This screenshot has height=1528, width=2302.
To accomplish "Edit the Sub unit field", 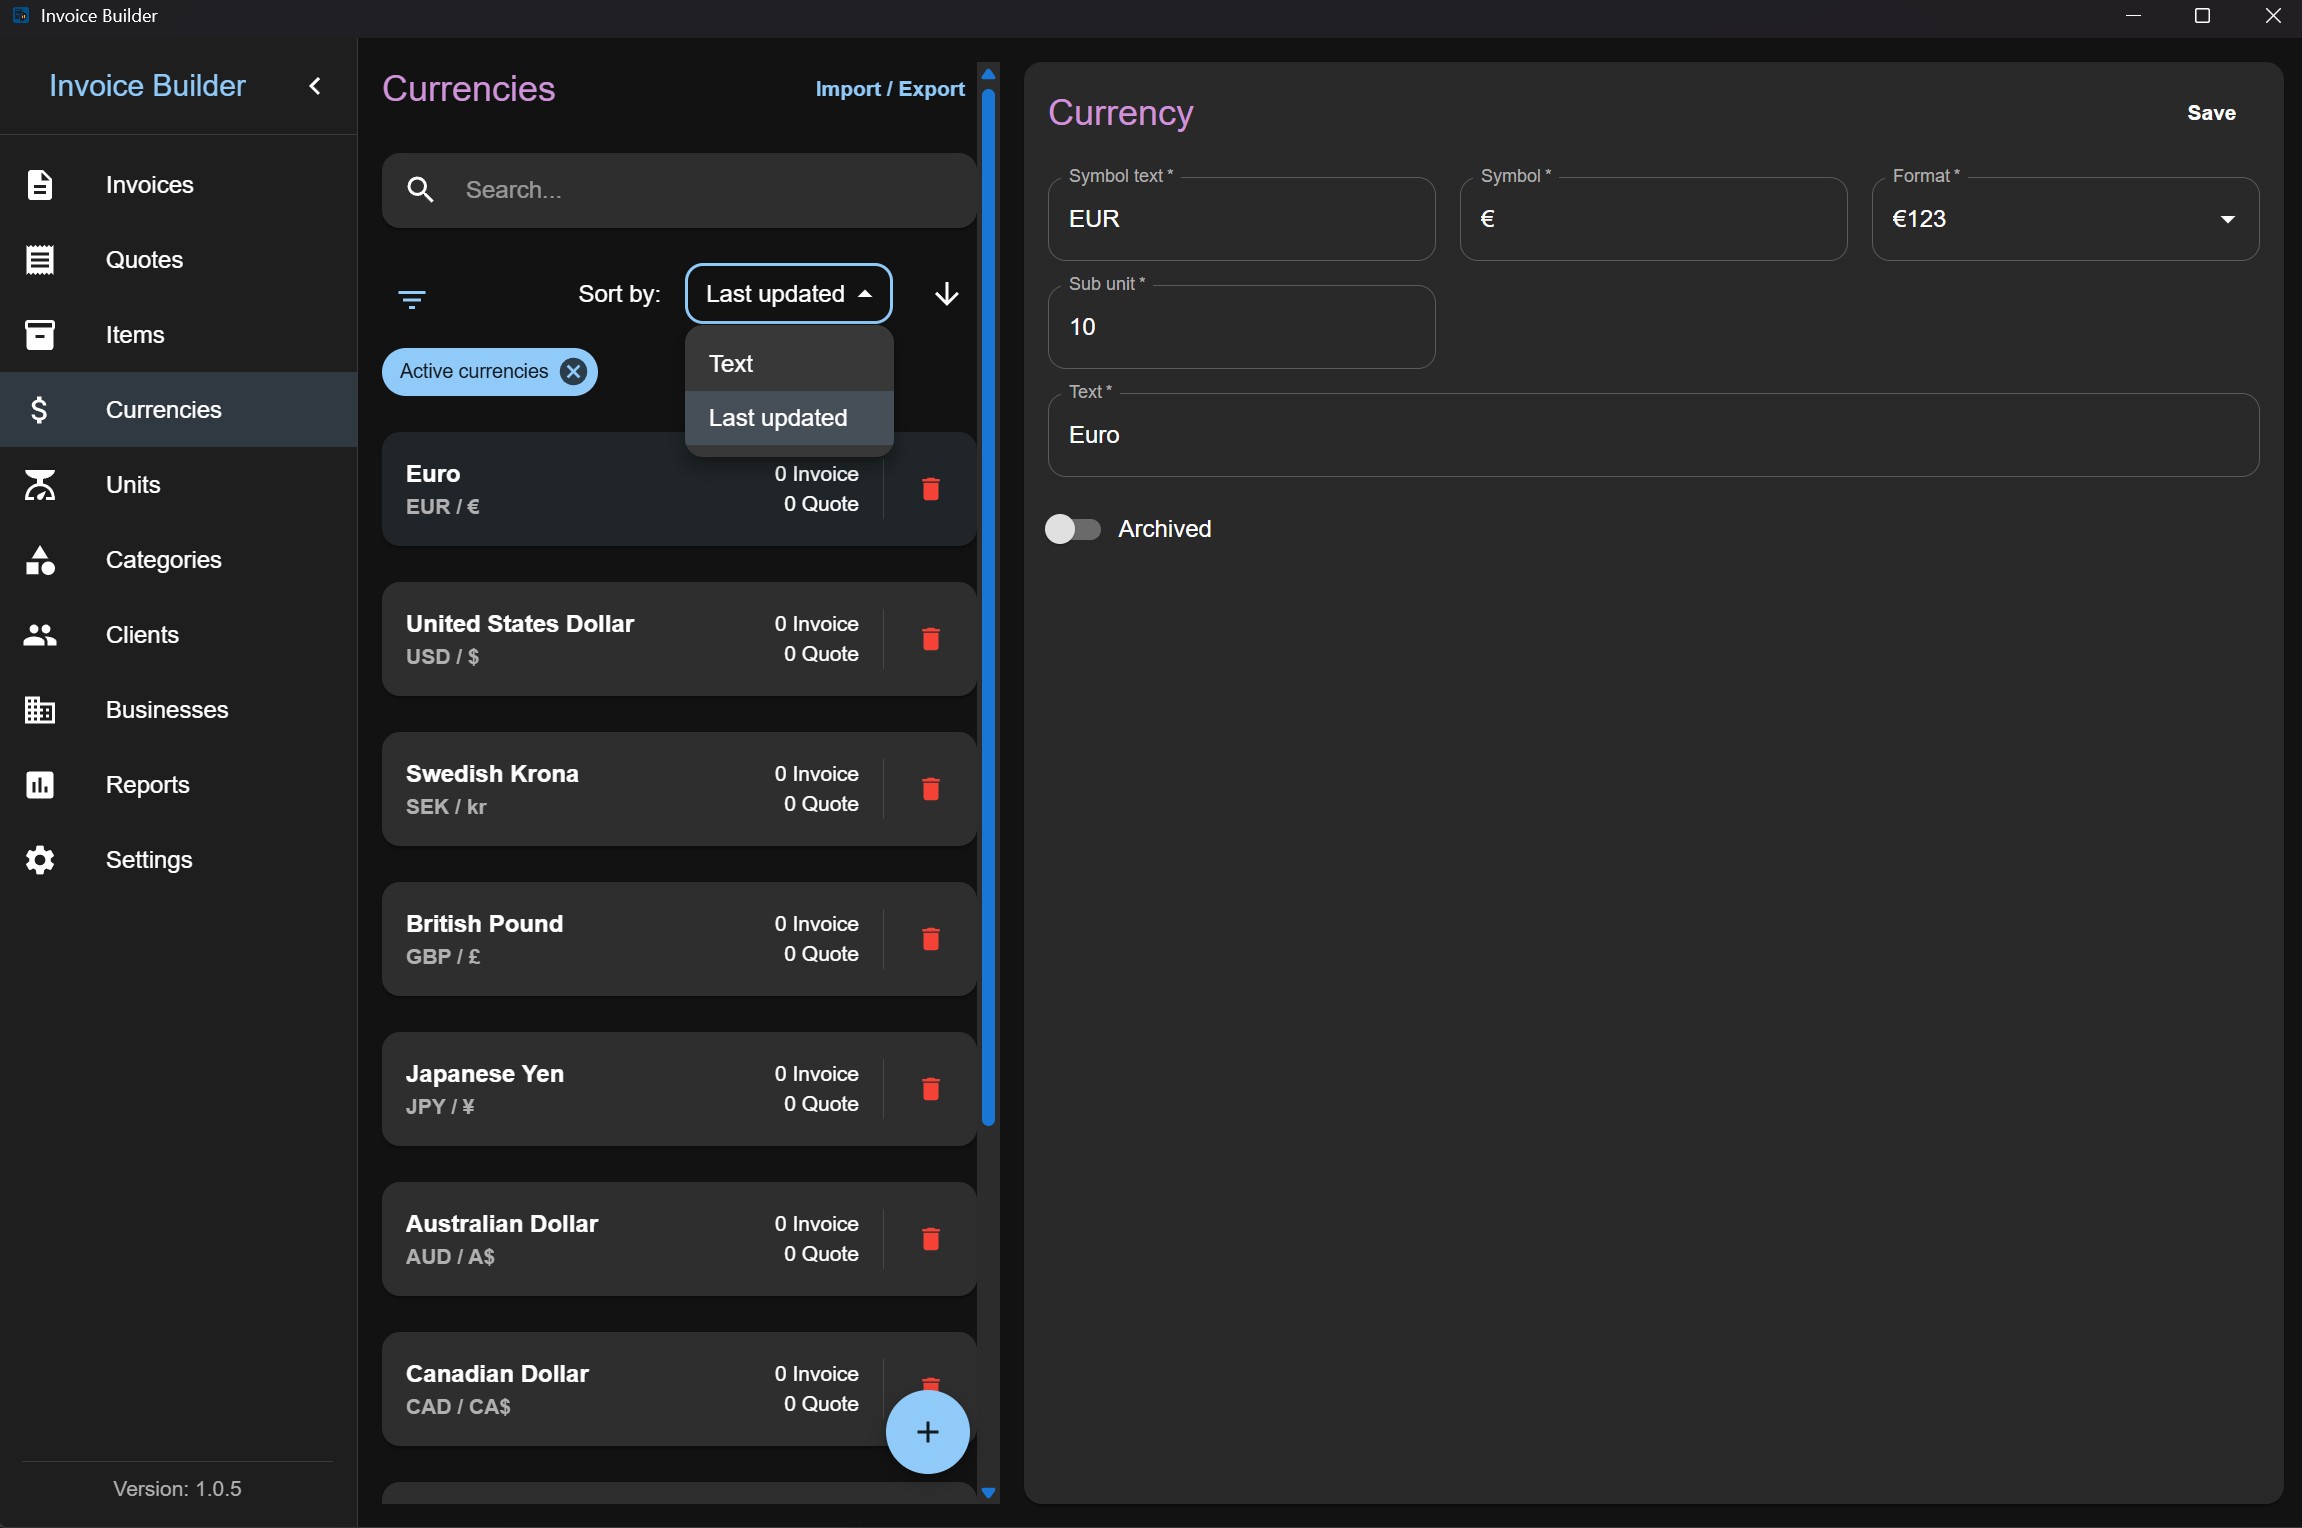I will click(x=1241, y=327).
